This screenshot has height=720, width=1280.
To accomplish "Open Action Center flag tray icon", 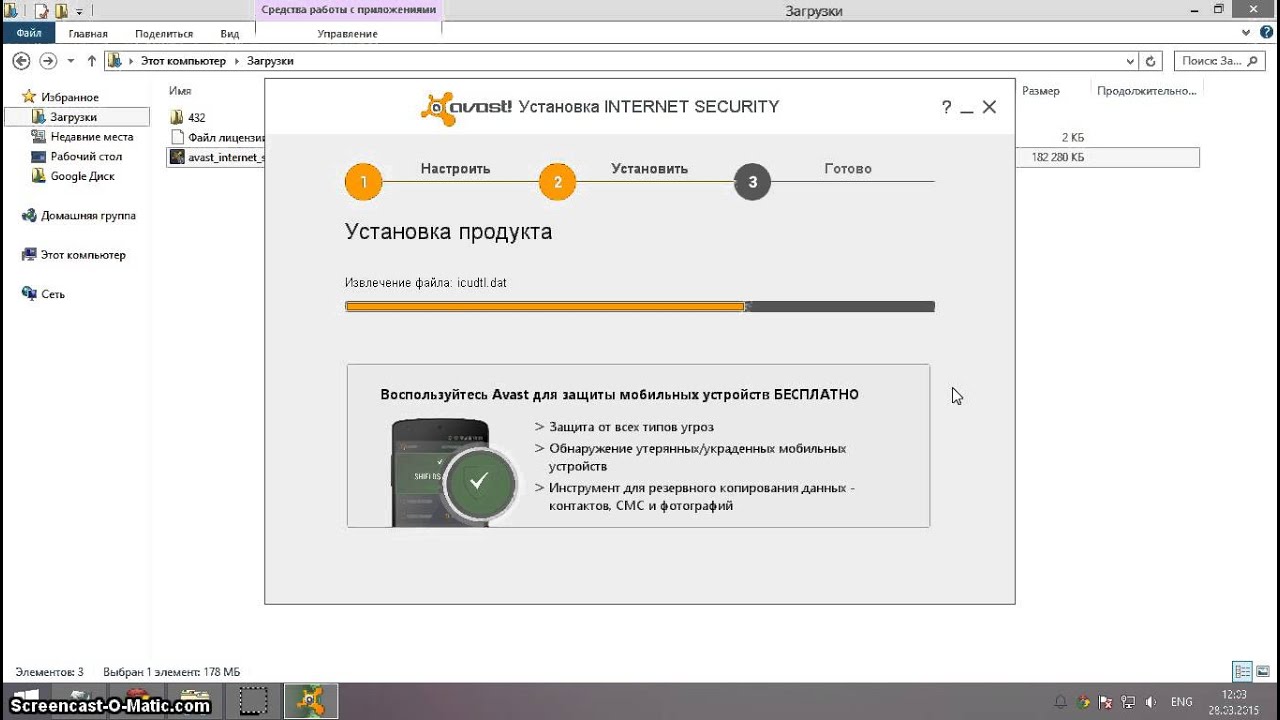I will coord(1105,702).
